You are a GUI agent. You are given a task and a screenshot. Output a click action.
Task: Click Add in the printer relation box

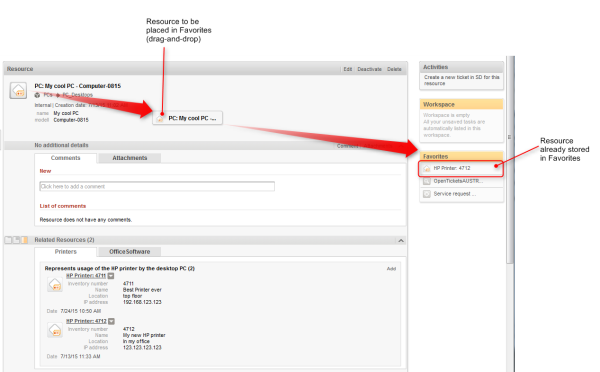coord(391,269)
